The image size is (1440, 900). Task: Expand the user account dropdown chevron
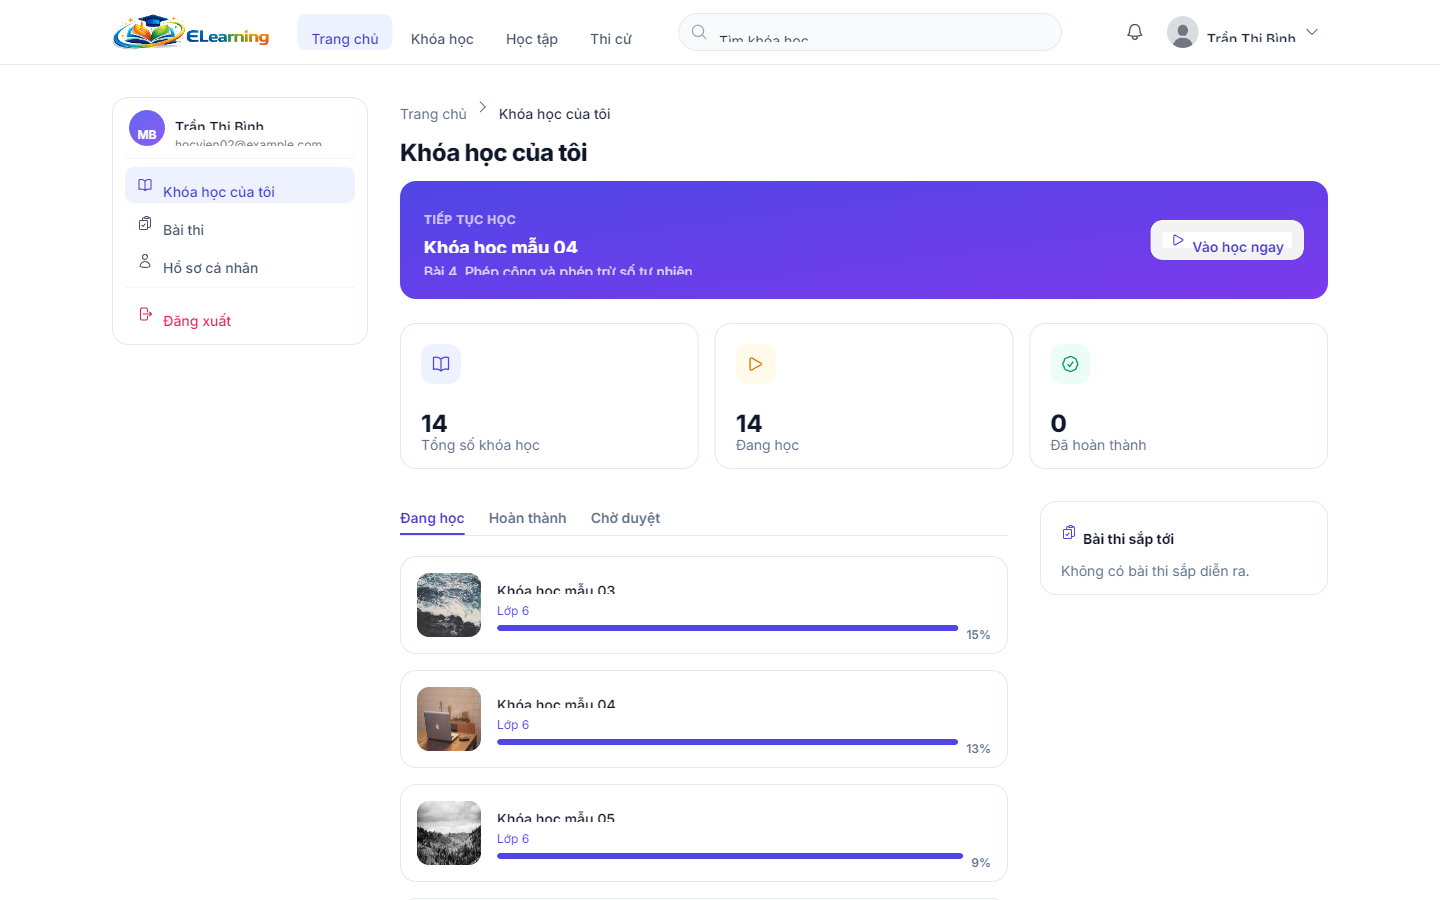pyautogui.click(x=1312, y=32)
